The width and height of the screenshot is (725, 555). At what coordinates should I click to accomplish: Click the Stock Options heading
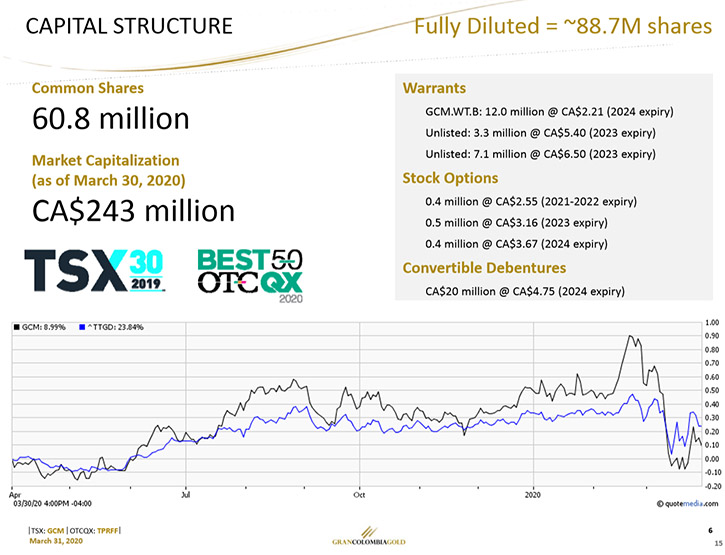[450, 178]
